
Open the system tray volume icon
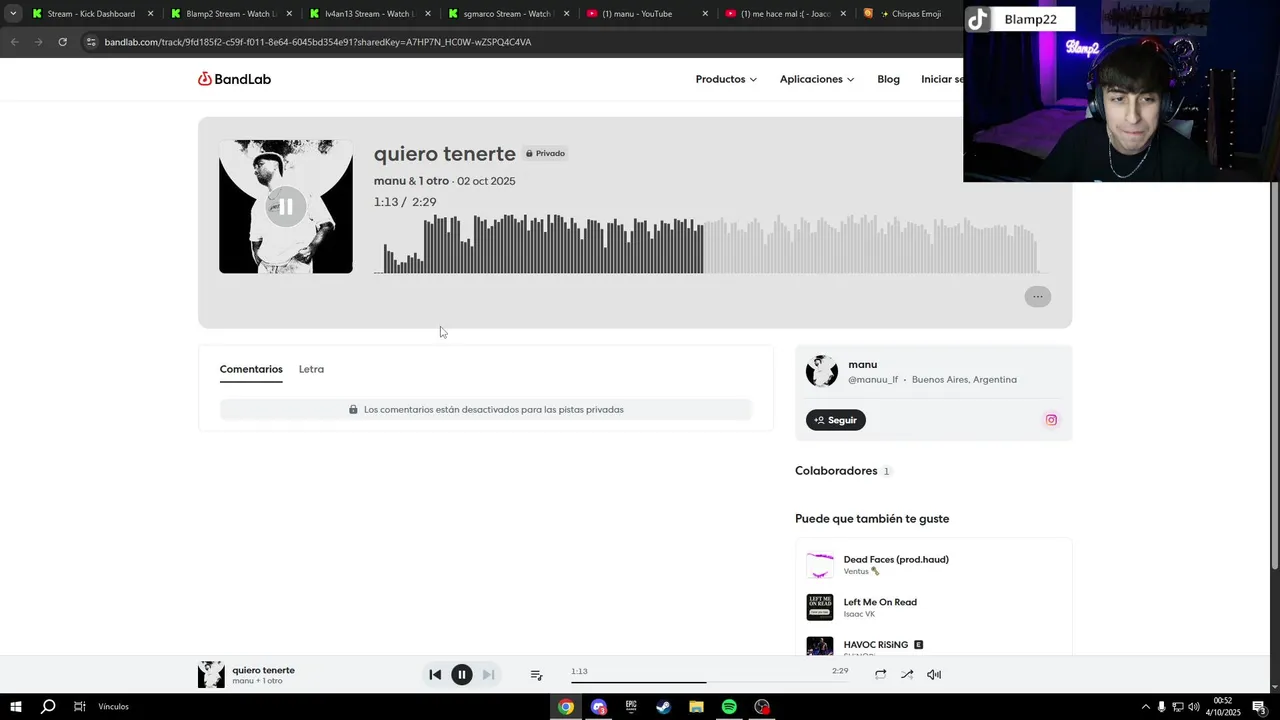point(1193,707)
